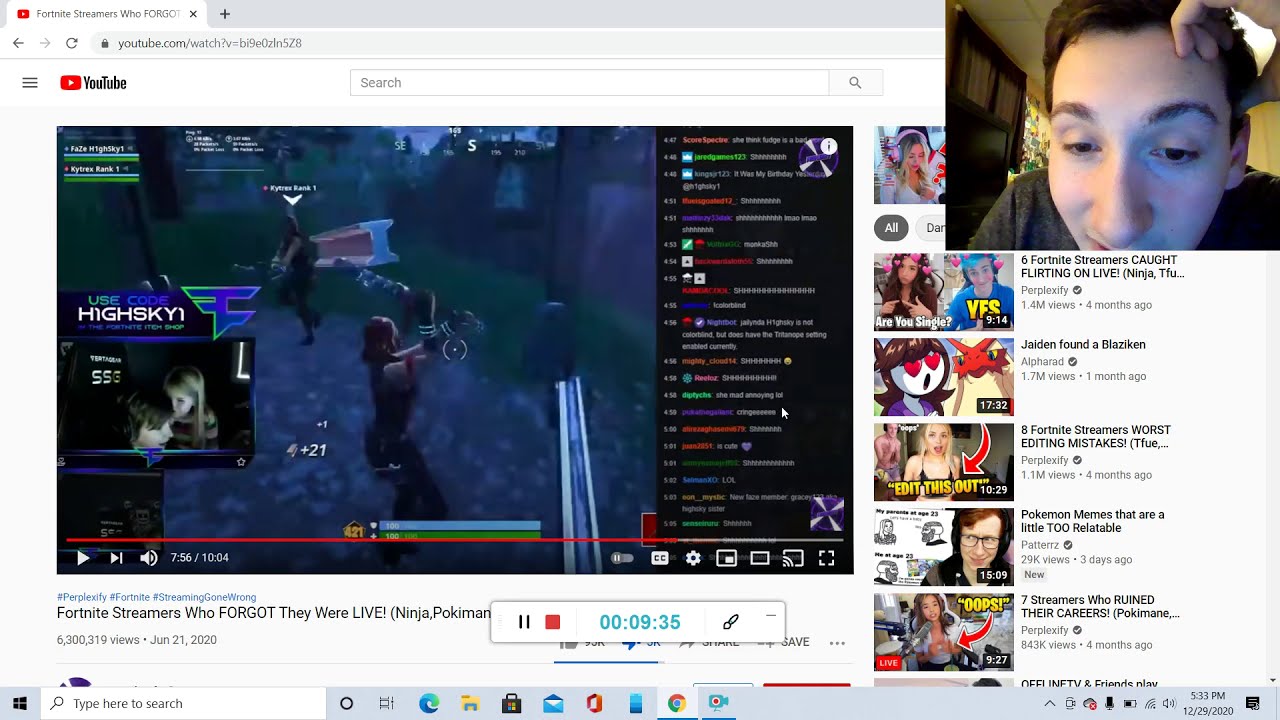Focus the Chrome address bar URL
This screenshot has width=1280, height=720.
point(210,43)
